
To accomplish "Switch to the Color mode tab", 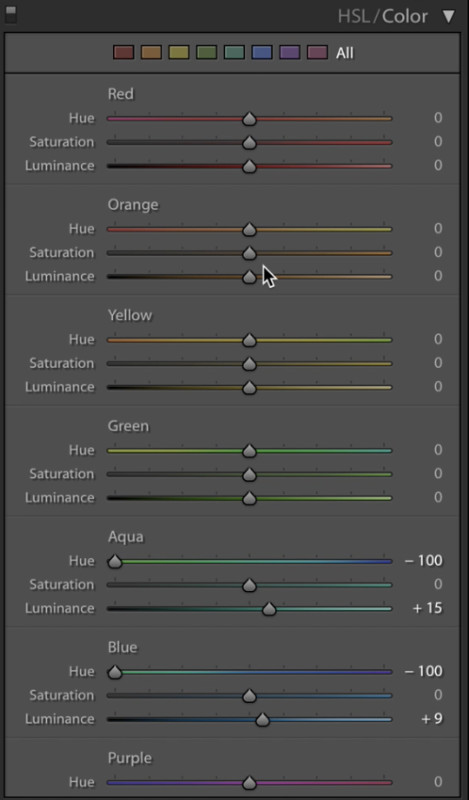I will pos(405,16).
